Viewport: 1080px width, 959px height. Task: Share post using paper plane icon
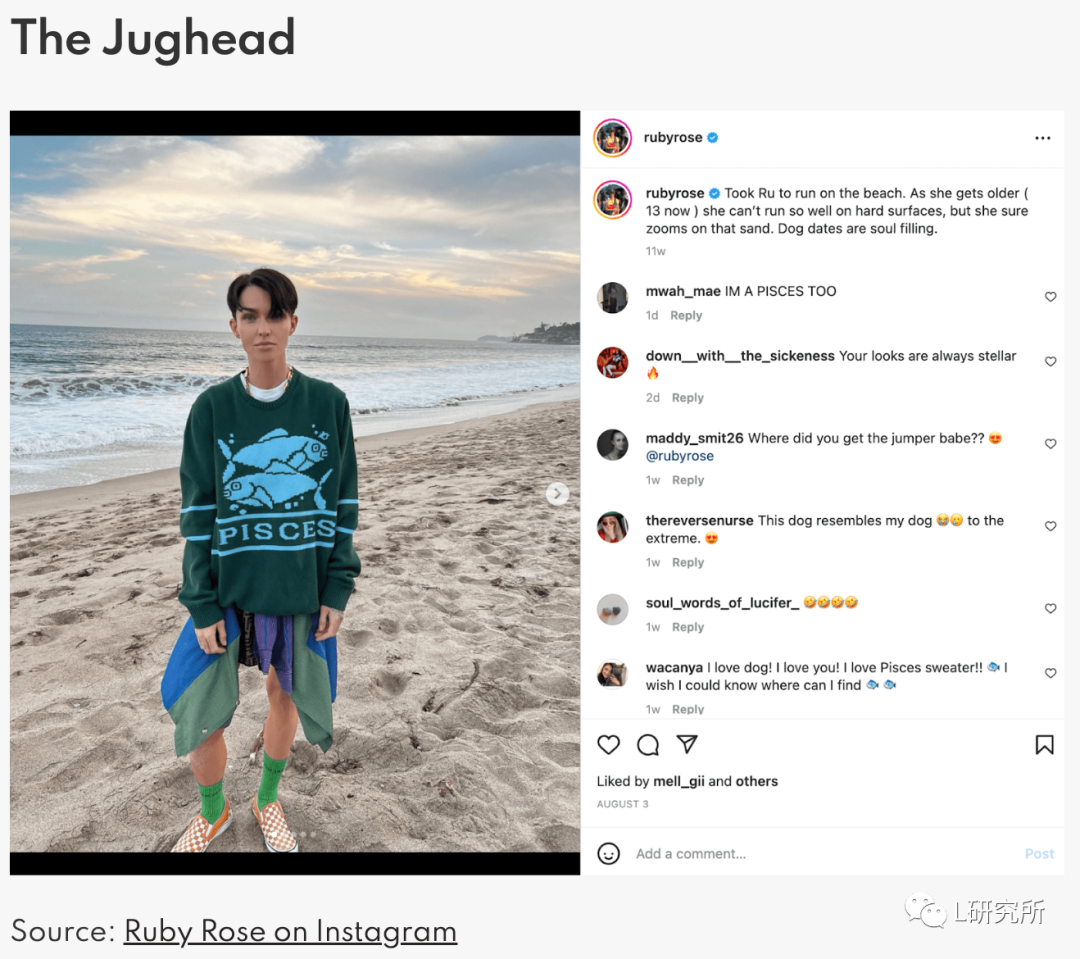[687, 744]
